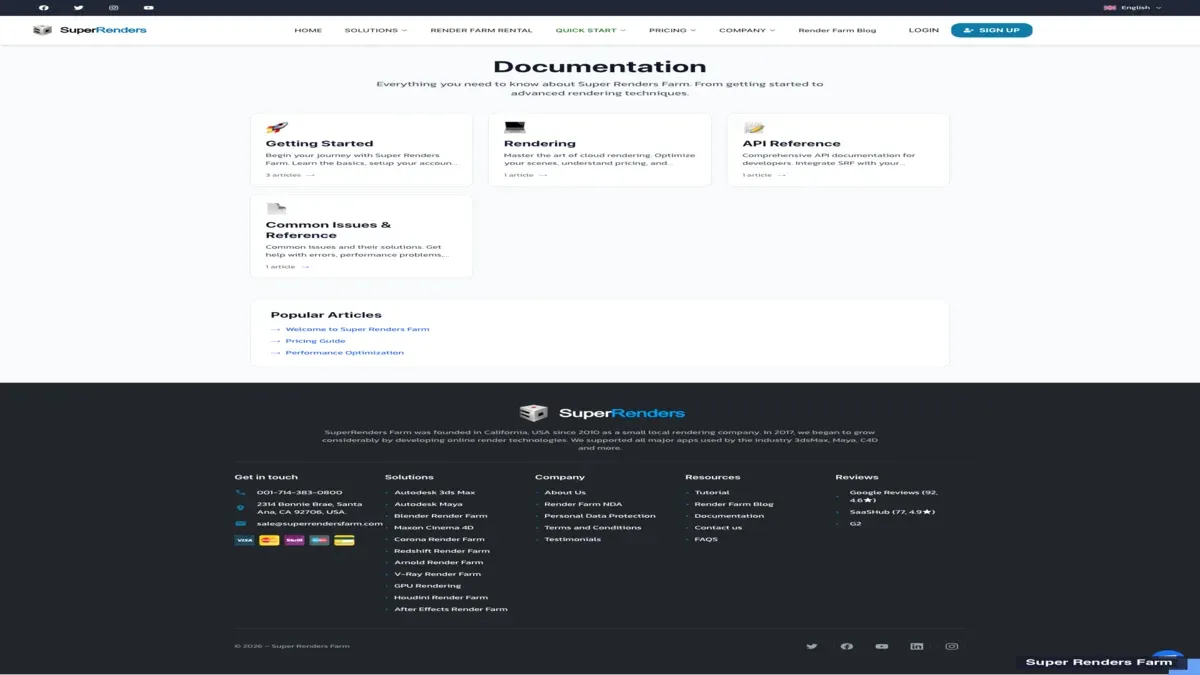Click phone number 001-714-383-0800

coord(299,492)
